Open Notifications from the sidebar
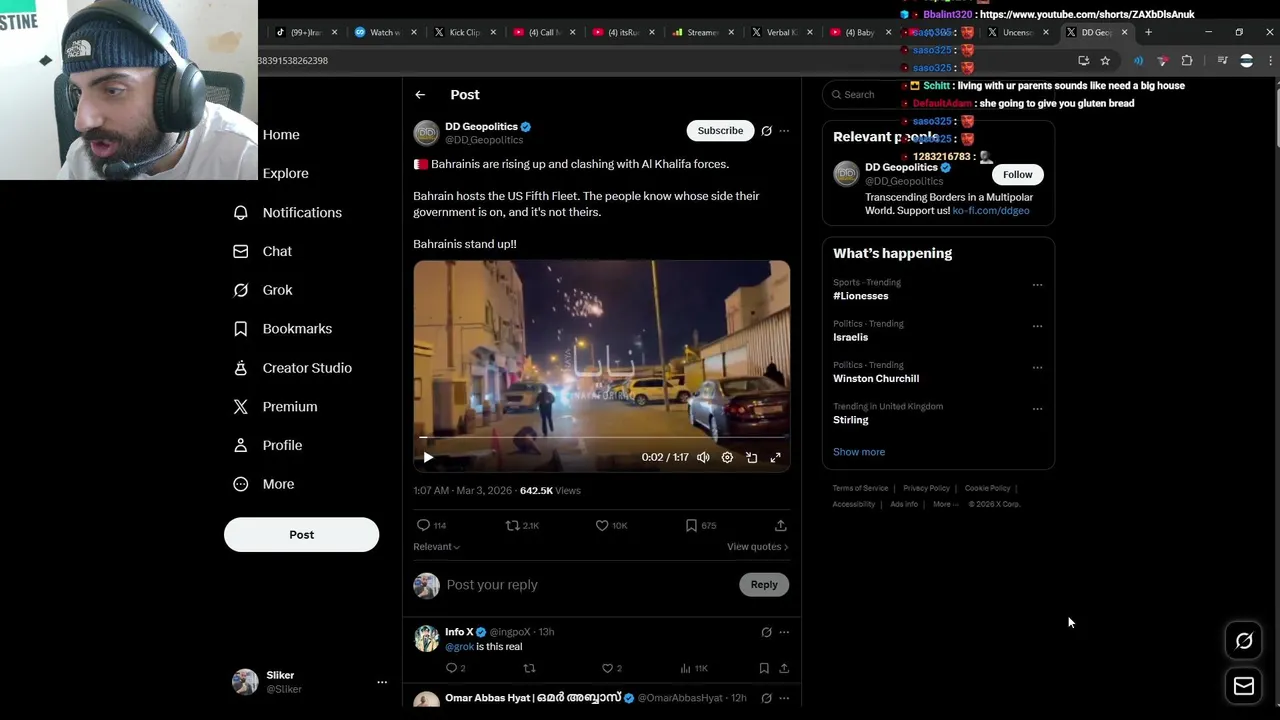This screenshot has height=720, width=1280. (288, 212)
